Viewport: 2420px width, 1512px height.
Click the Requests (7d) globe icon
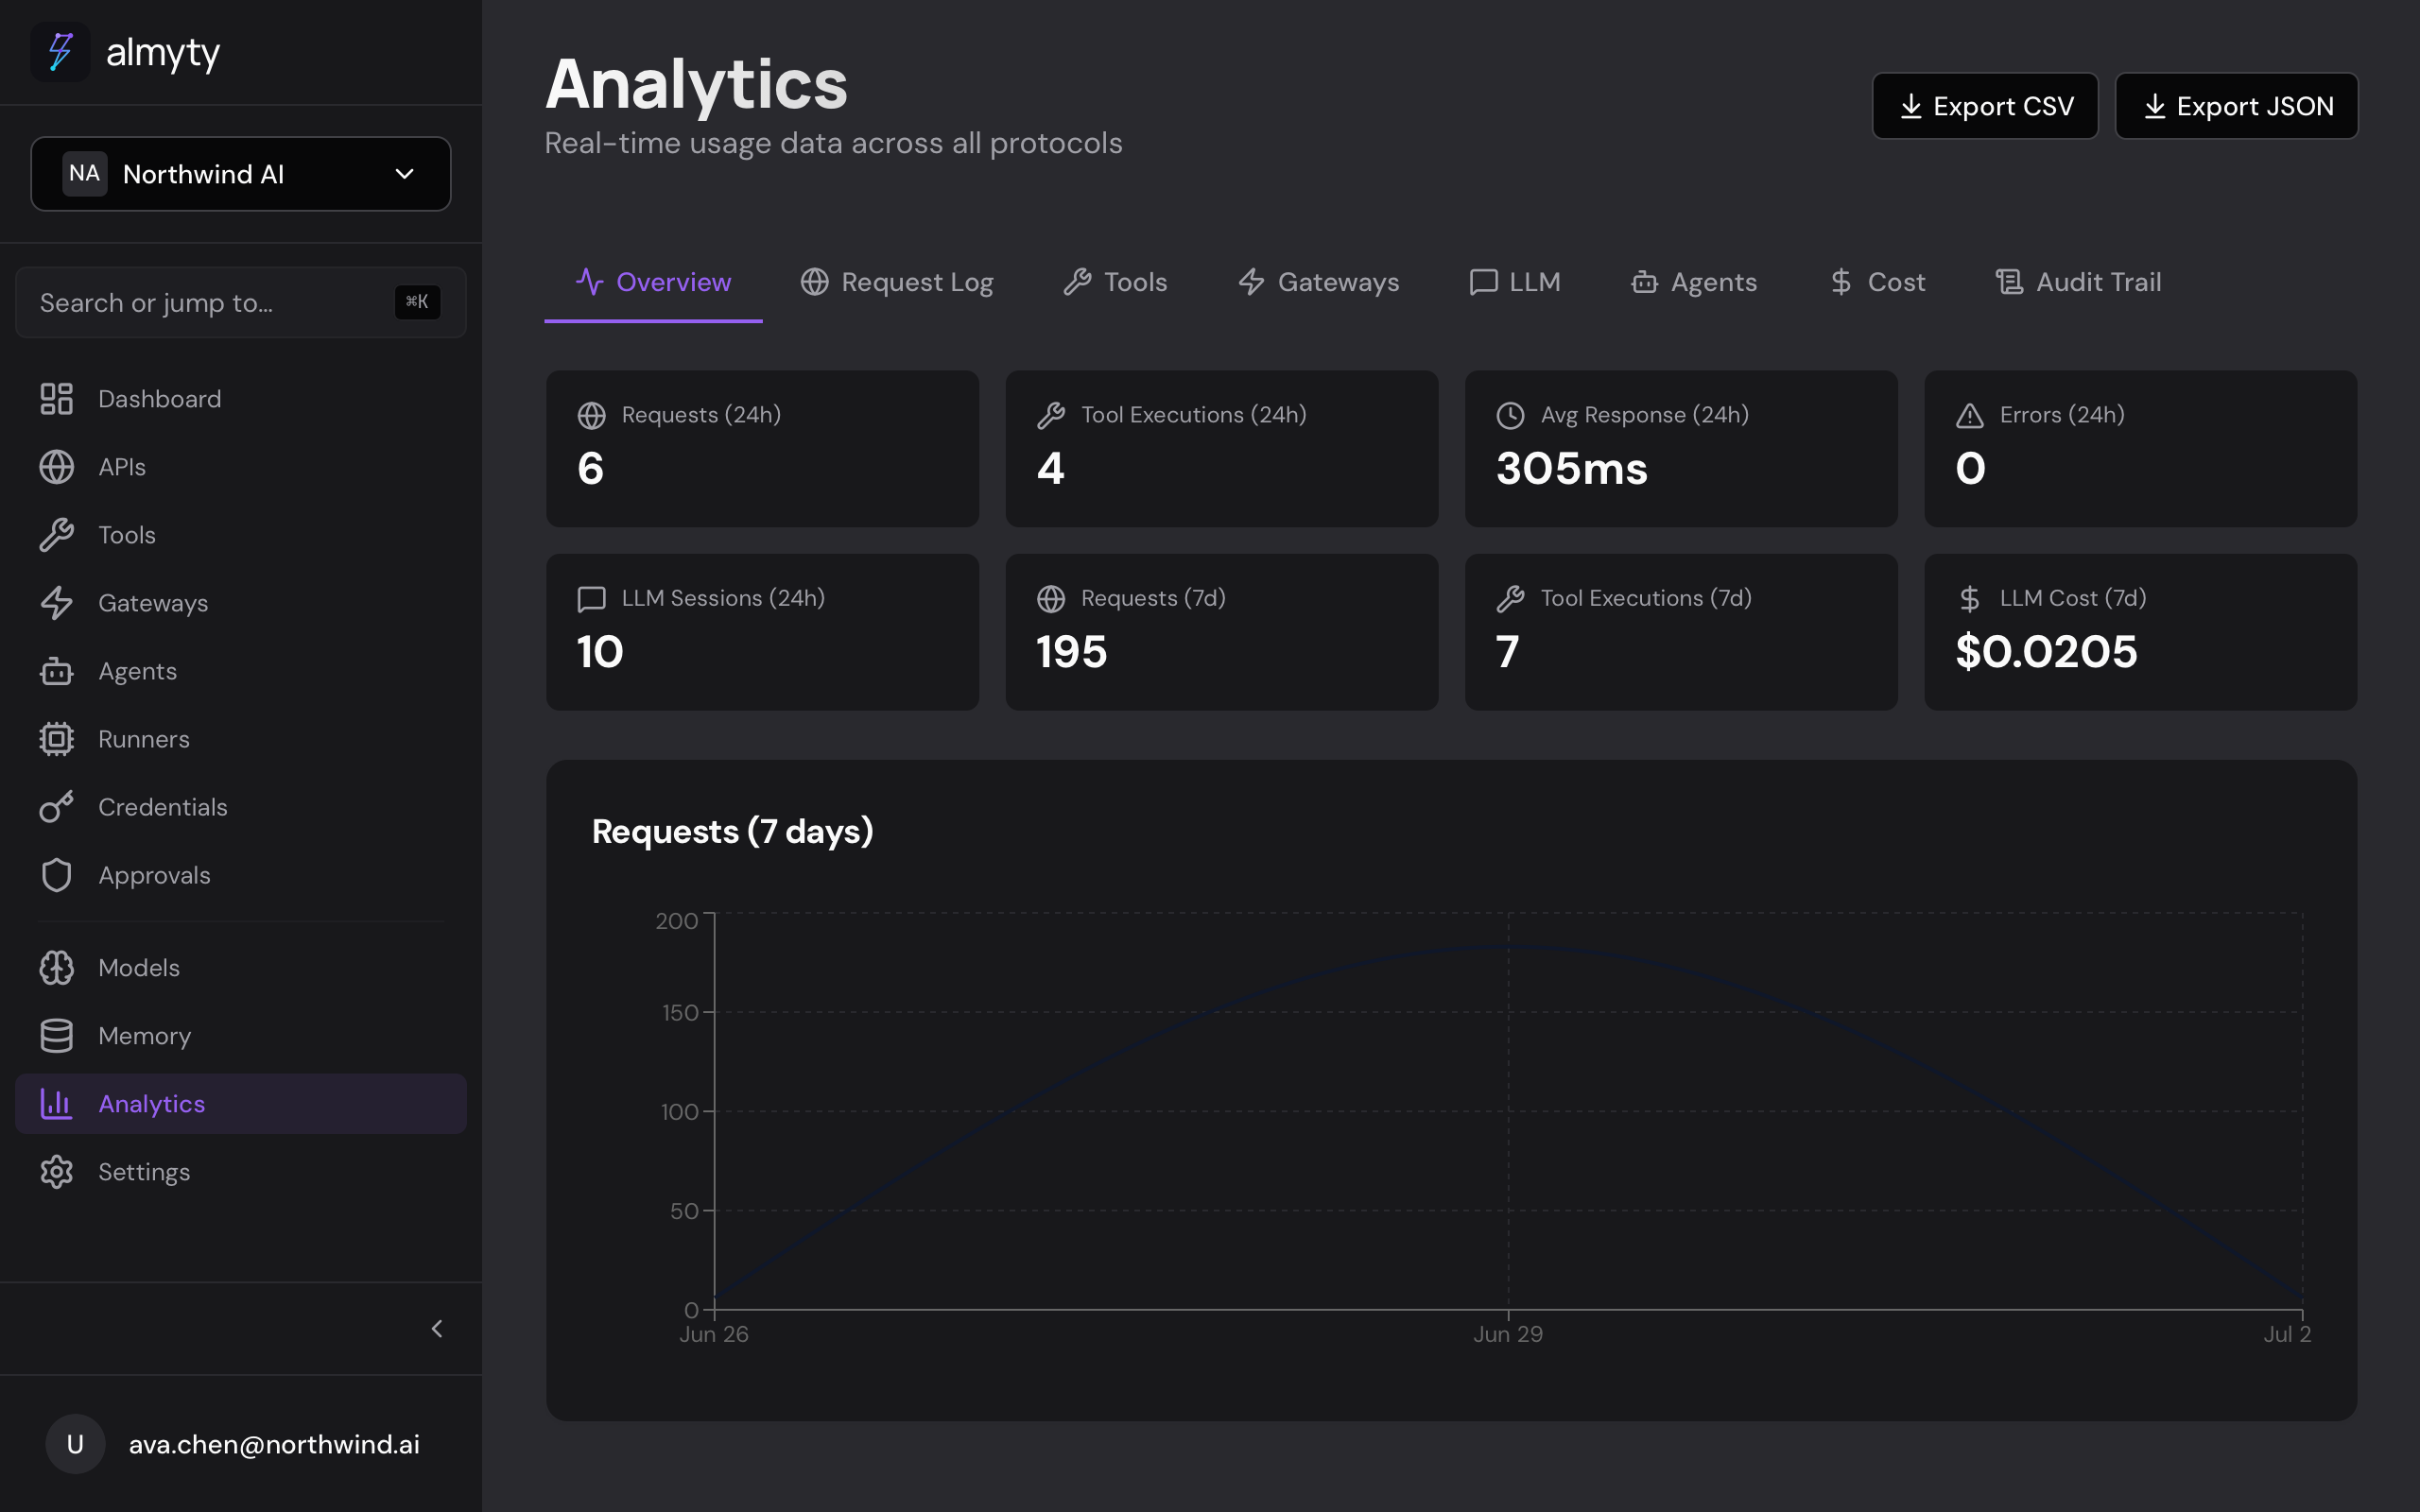pos(1051,599)
